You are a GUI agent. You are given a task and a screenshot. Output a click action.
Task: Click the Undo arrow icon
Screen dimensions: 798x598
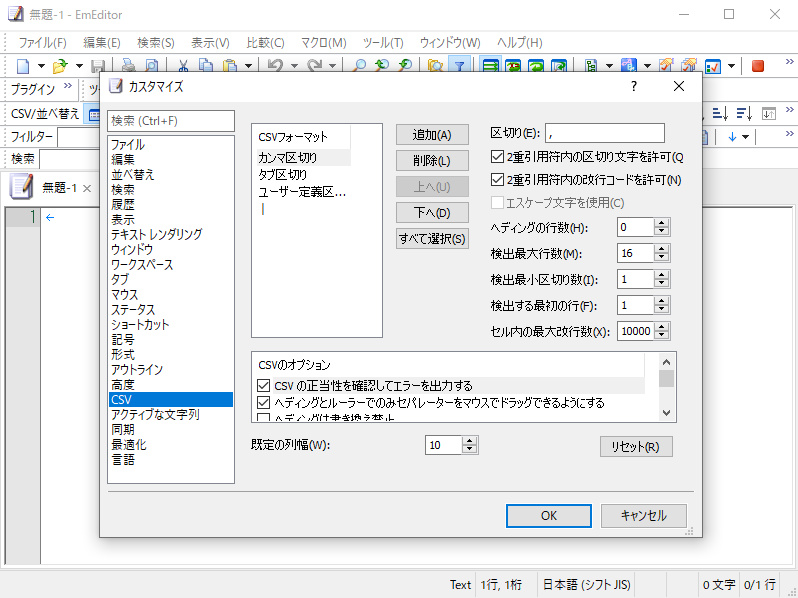(x=275, y=66)
